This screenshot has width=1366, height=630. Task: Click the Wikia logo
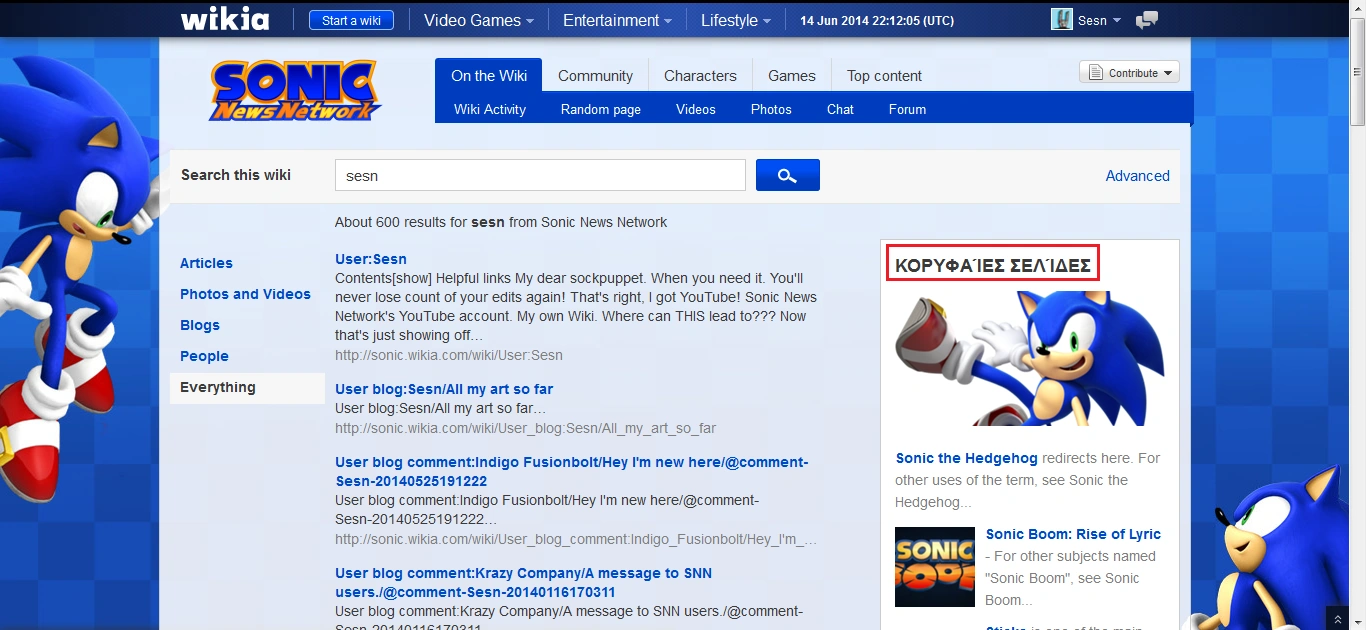[x=225, y=20]
